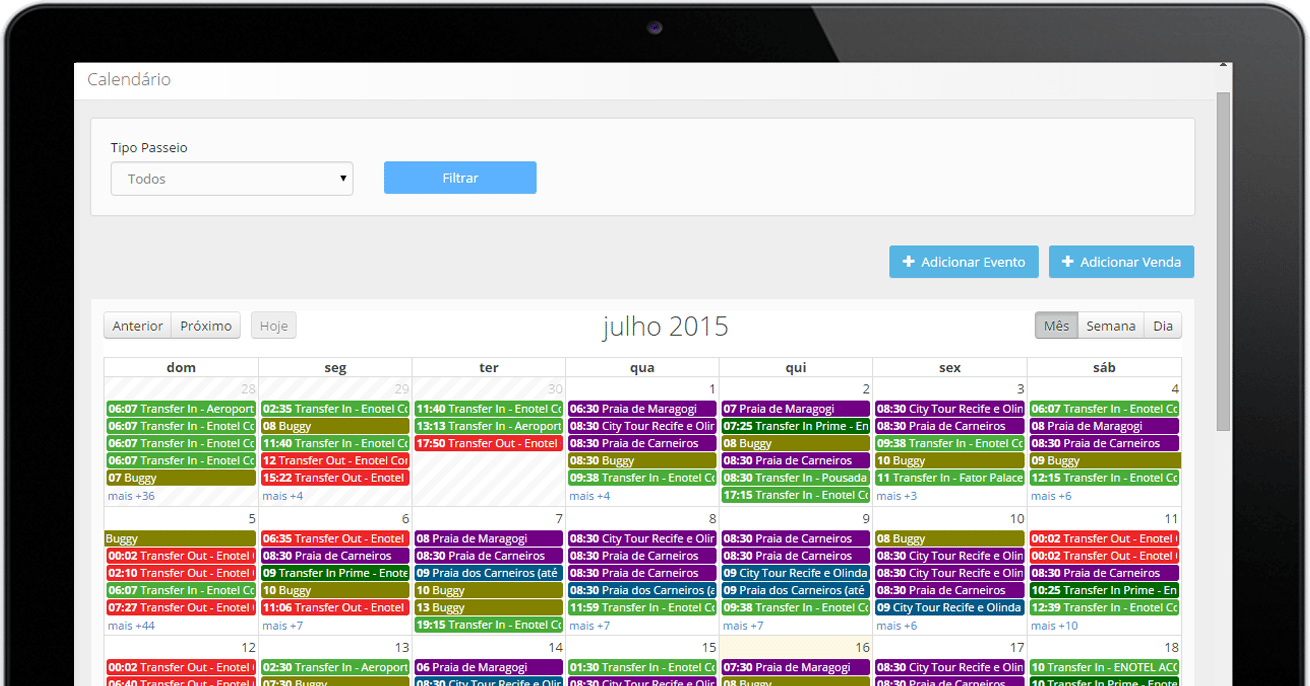1310x686 pixels.
Task: Expand 'mais +36' events on June 28
Action: (132, 496)
